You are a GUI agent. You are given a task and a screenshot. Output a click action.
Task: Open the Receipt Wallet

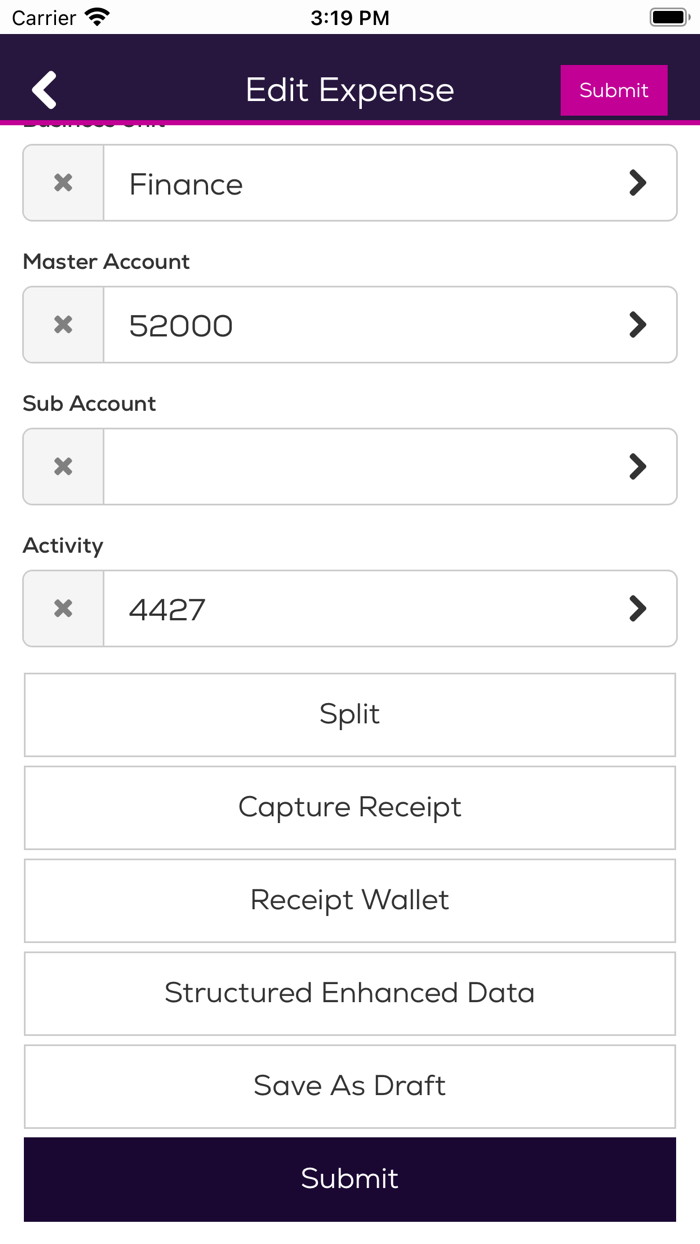click(350, 900)
